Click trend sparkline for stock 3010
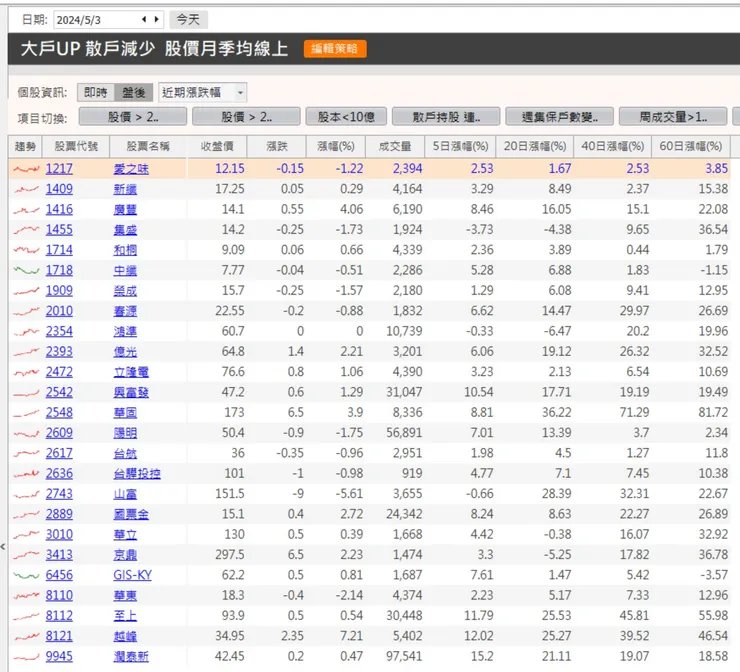 pos(26,535)
